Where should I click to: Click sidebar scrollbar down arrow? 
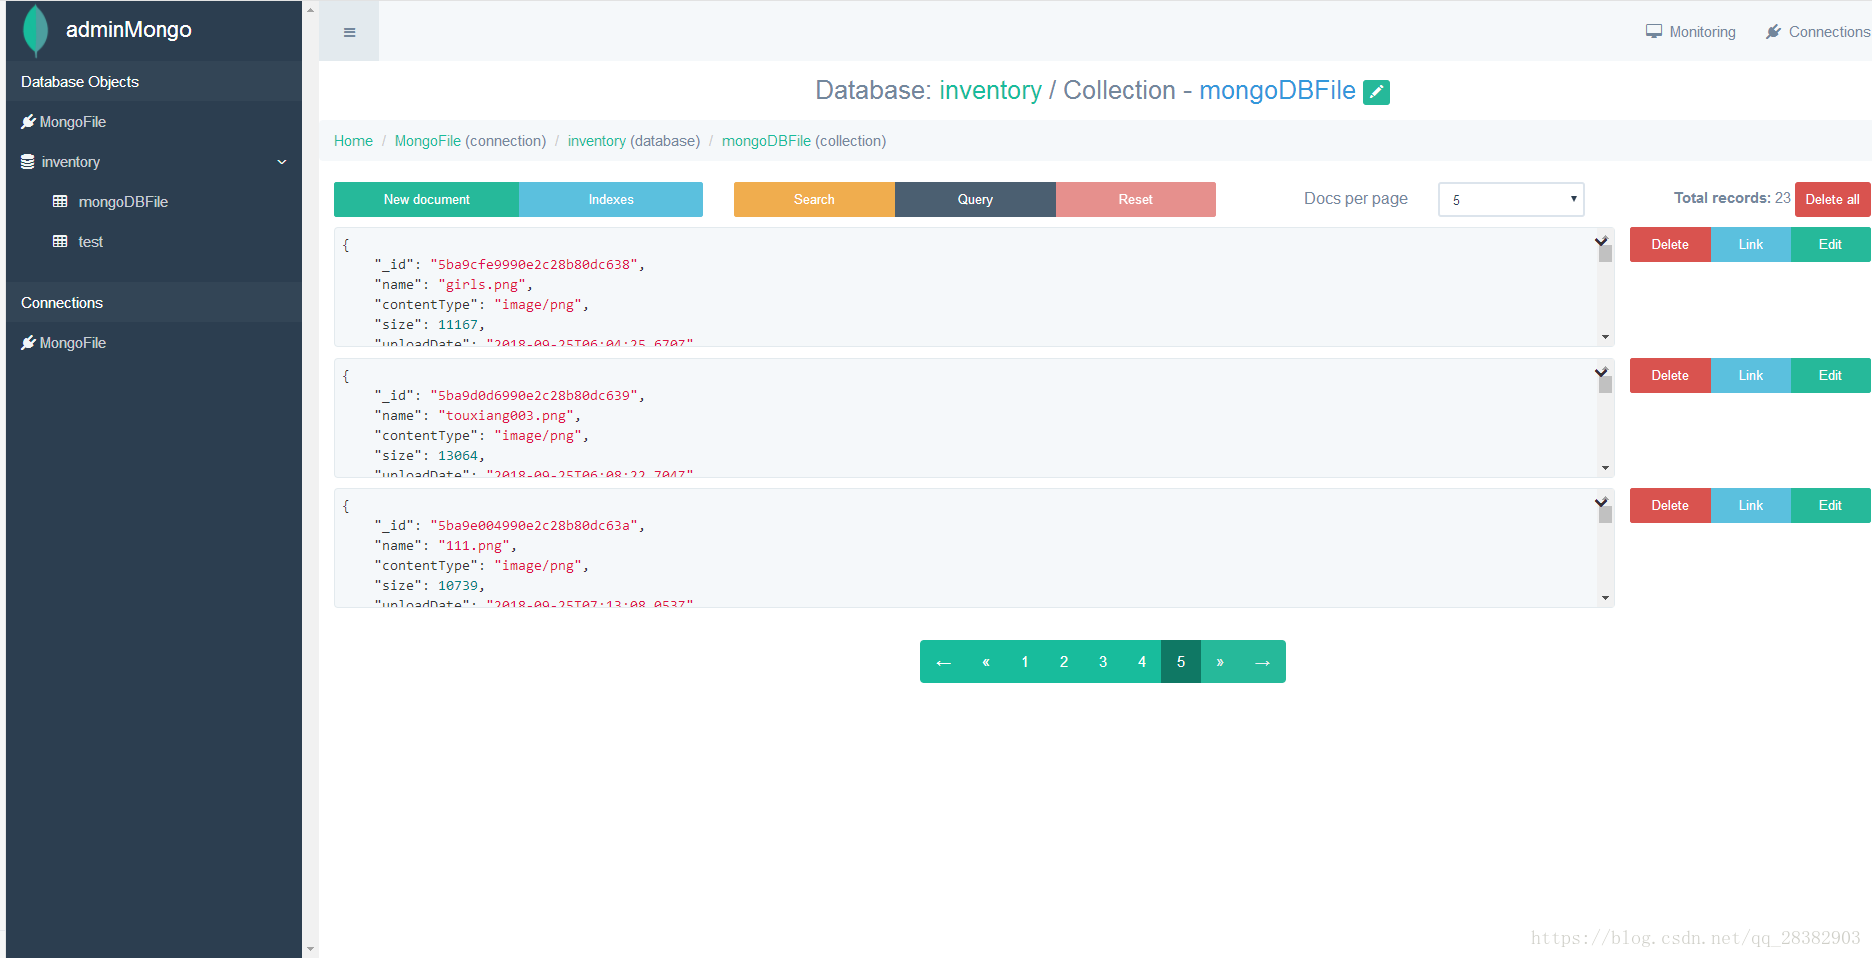click(x=310, y=948)
